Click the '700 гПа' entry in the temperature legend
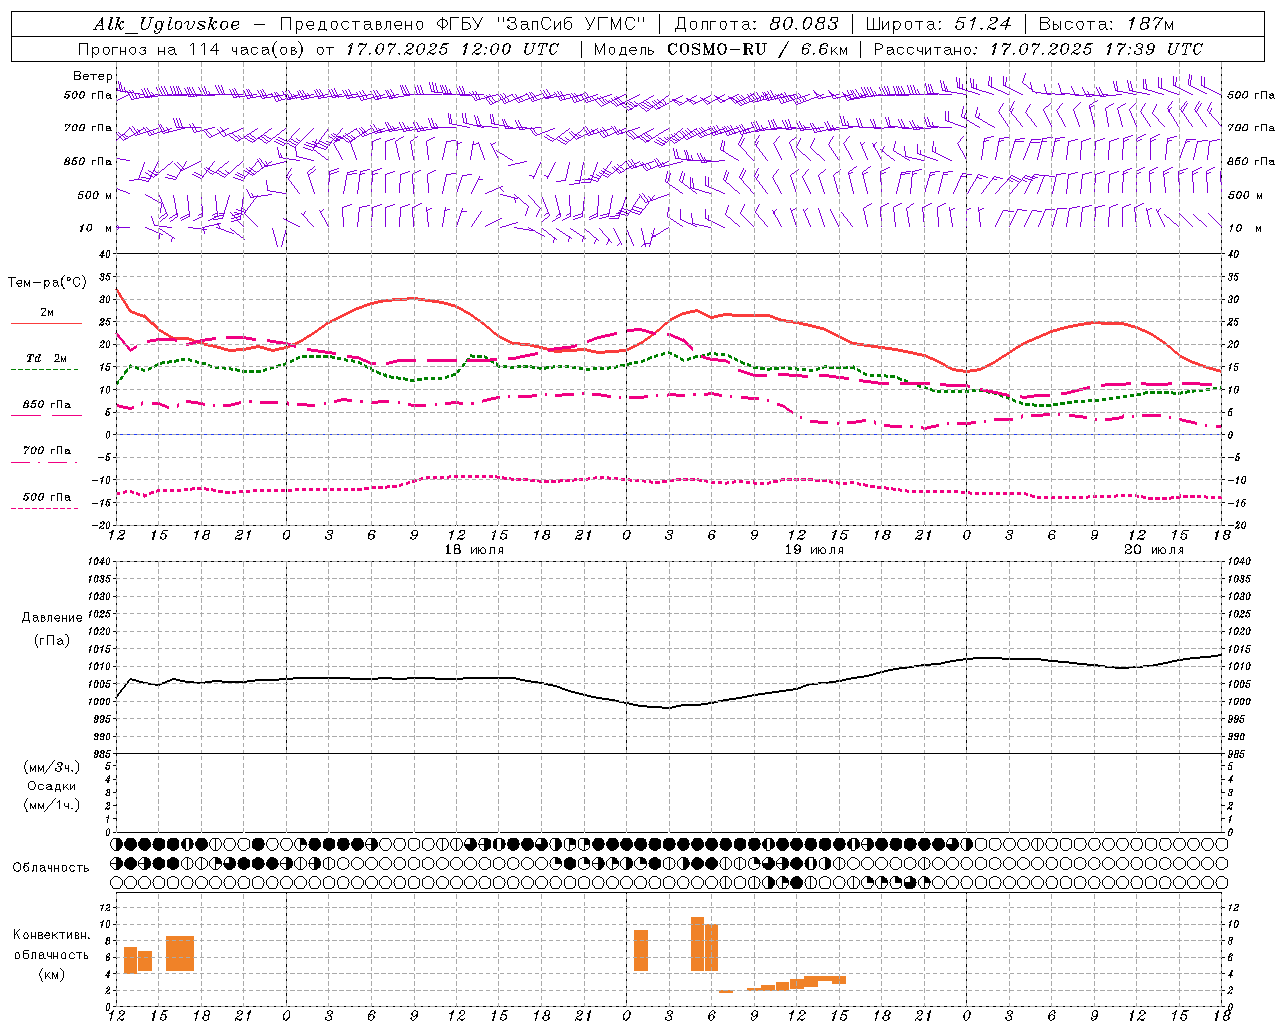 (47, 451)
